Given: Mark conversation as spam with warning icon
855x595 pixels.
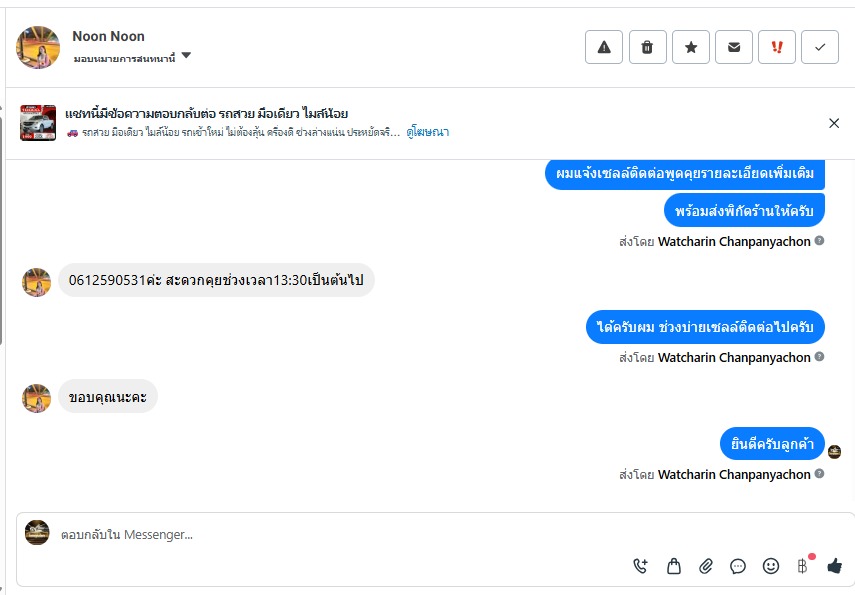Looking at the screenshot, I should point(604,47).
